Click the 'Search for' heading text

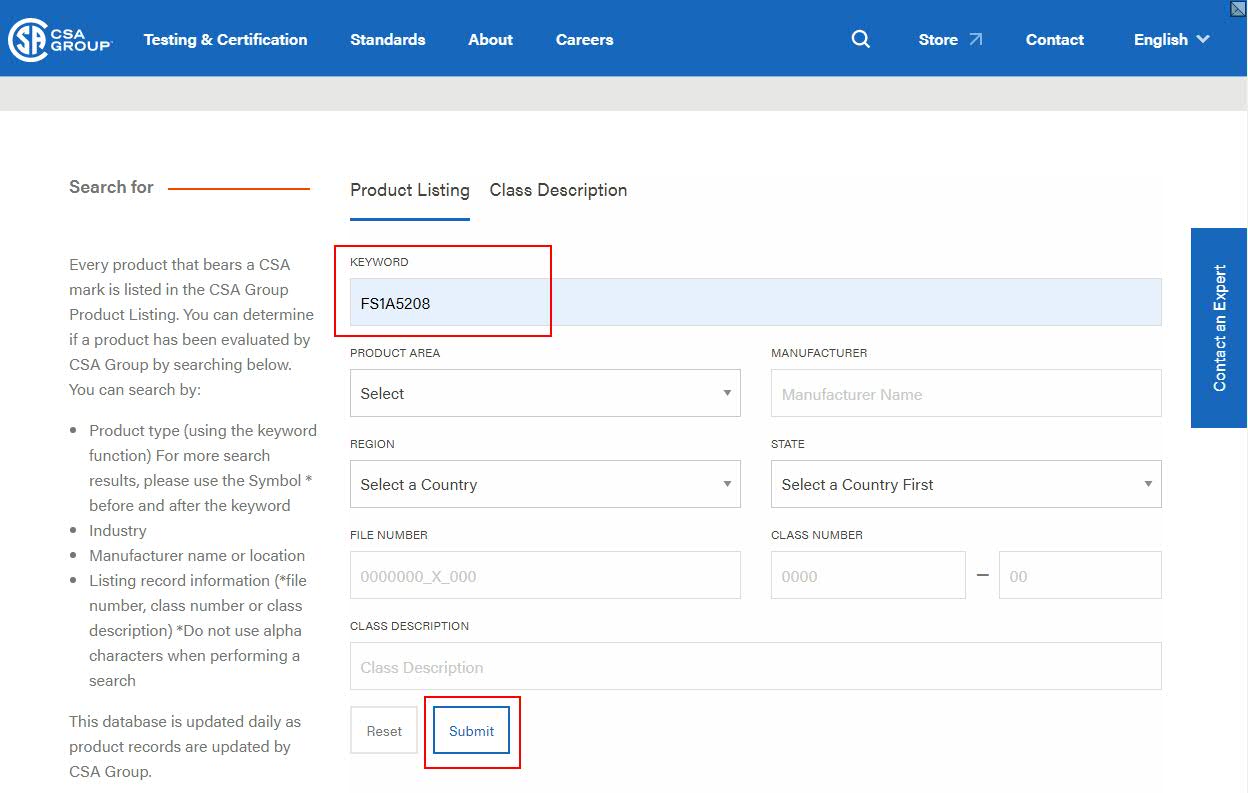pyautogui.click(x=111, y=187)
